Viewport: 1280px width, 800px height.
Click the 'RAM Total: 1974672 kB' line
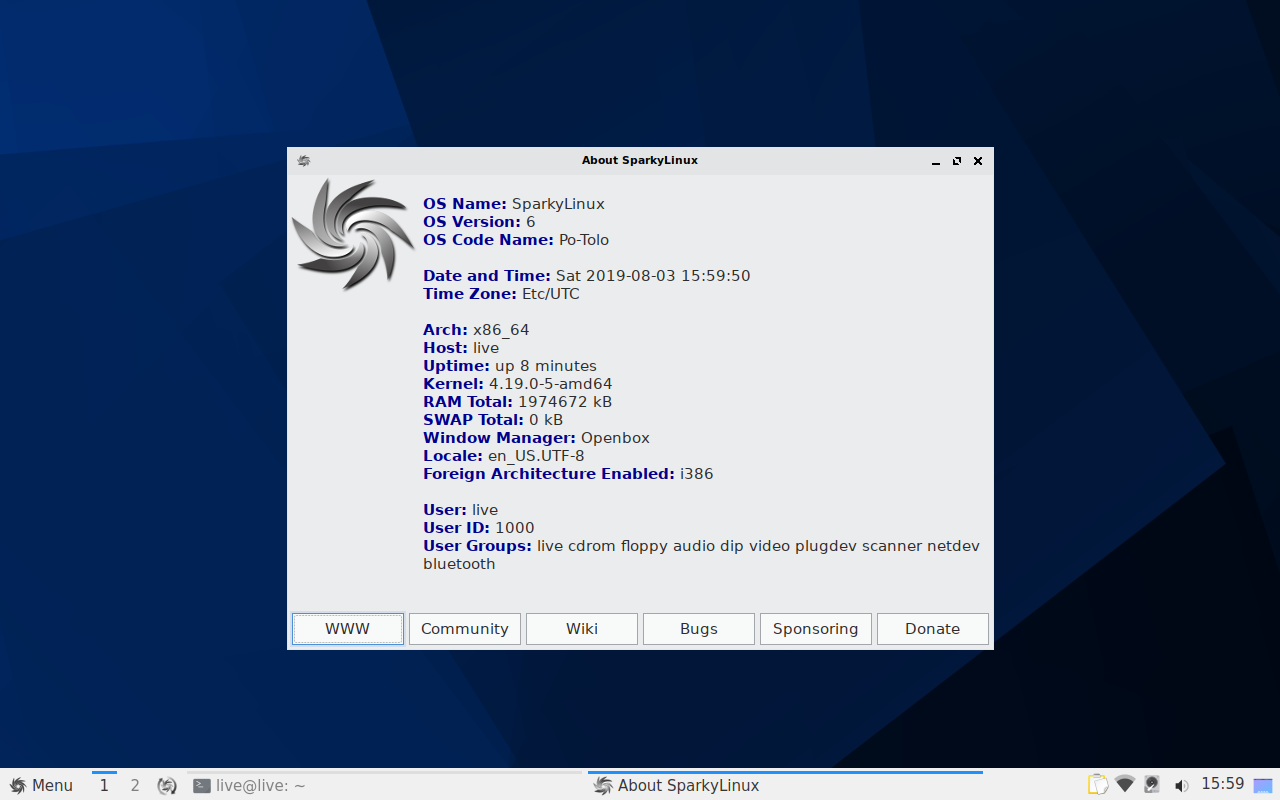point(518,402)
